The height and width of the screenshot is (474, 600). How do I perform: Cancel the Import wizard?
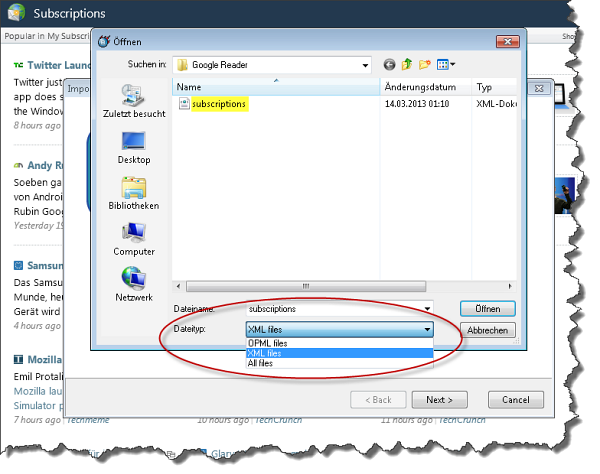[x=515, y=400]
